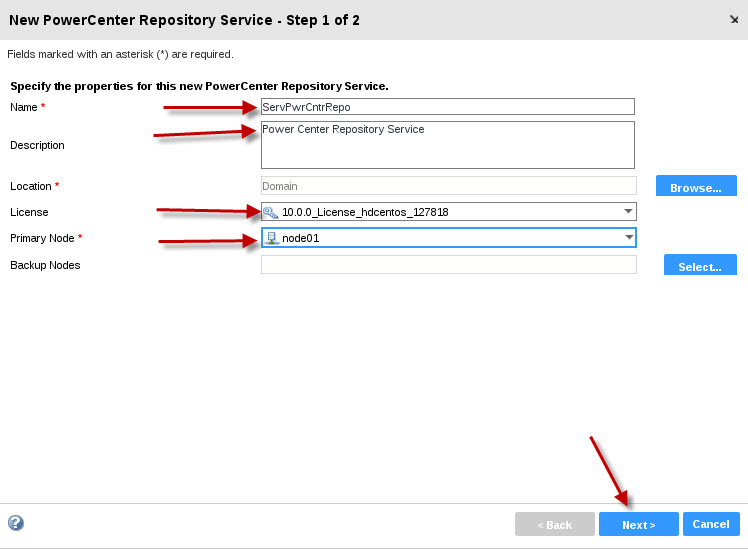748x549 pixels.
Task: Click the Browse... button
Action: [x=696, y=186]
